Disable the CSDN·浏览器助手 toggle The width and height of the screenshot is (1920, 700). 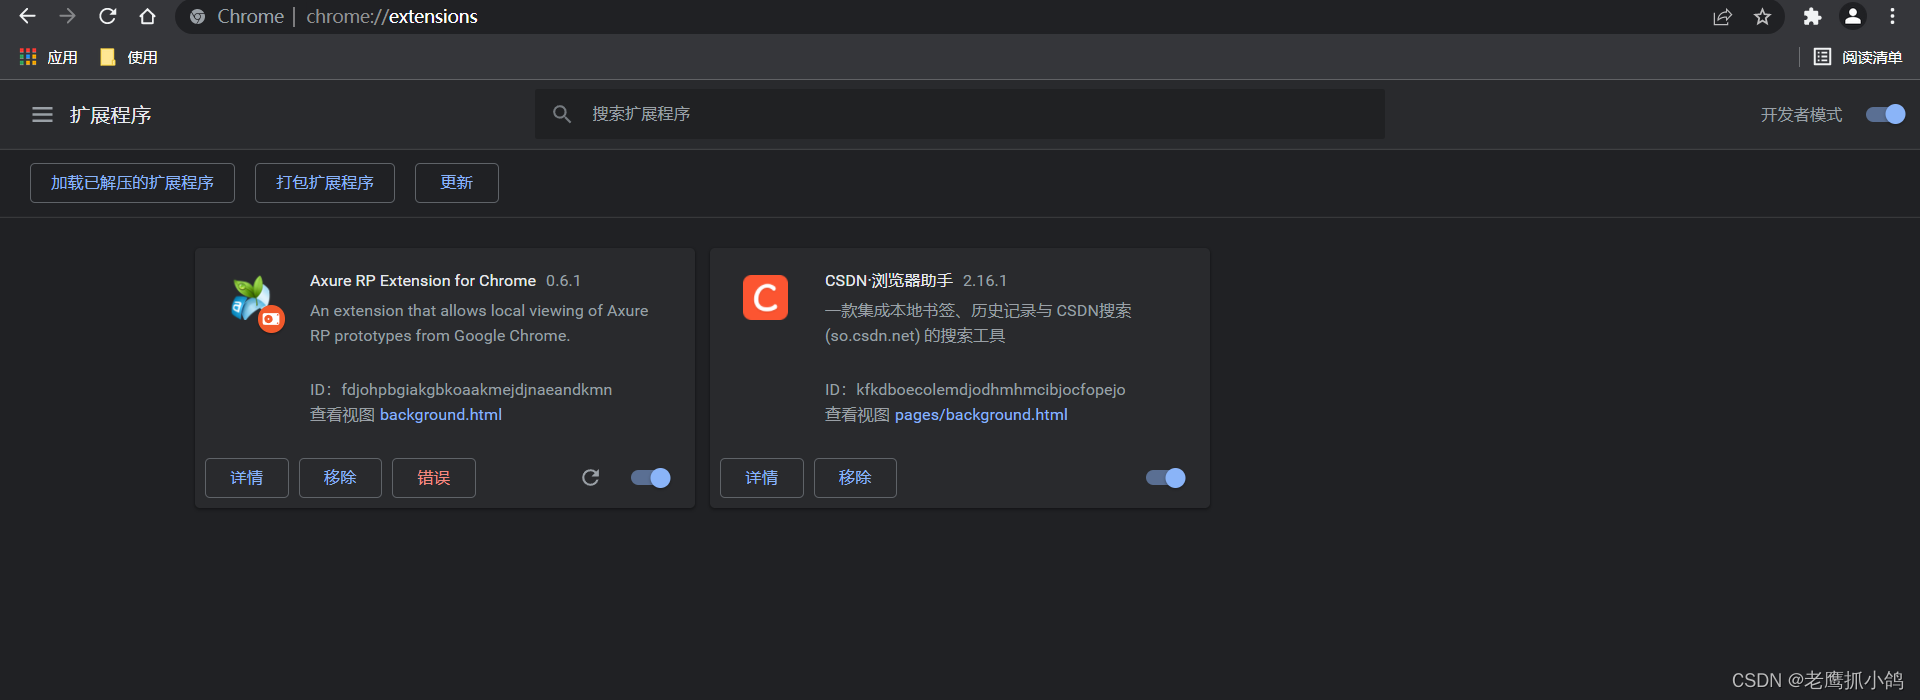1166,478
